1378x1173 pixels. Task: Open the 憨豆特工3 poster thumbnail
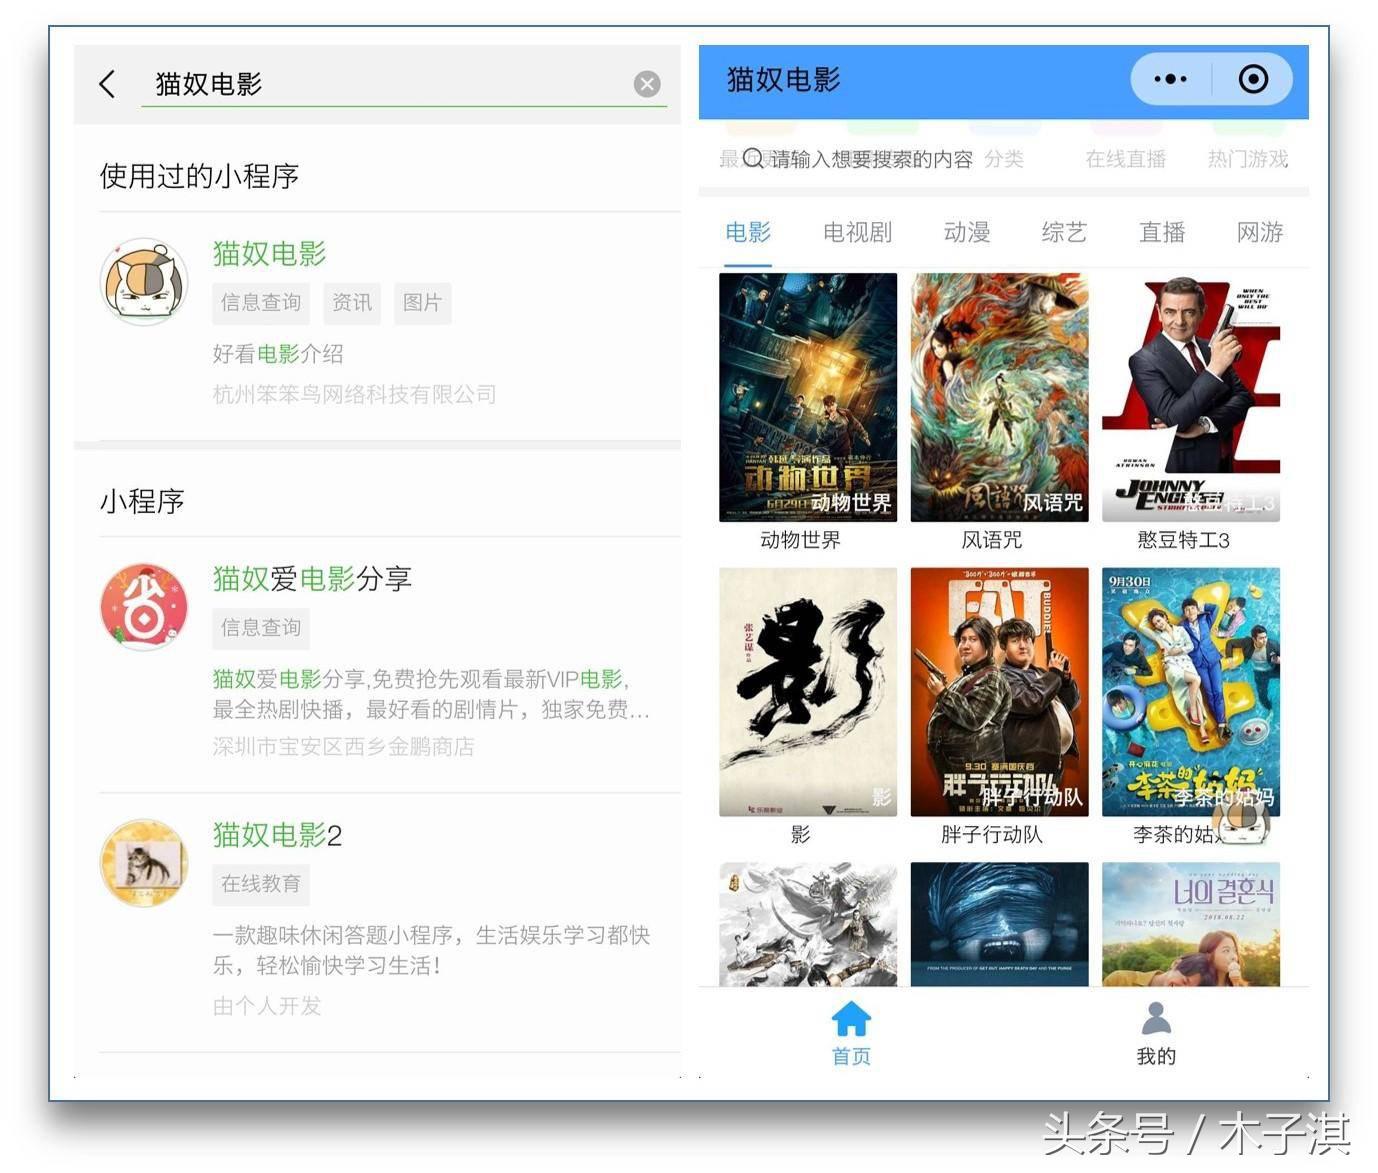[x=1190, y=398]
